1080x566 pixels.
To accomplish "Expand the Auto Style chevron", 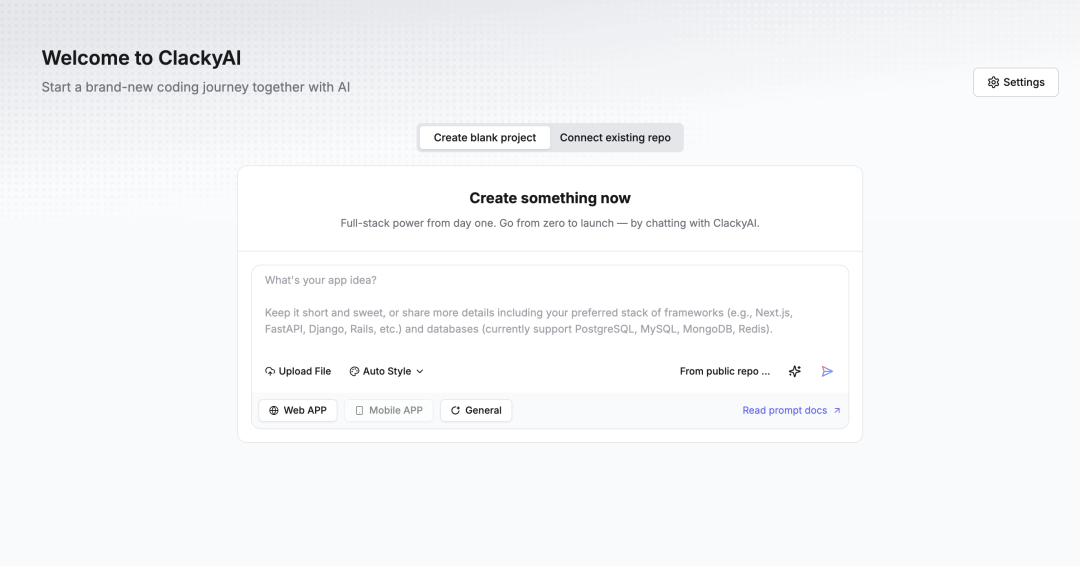I will point(420,371).
